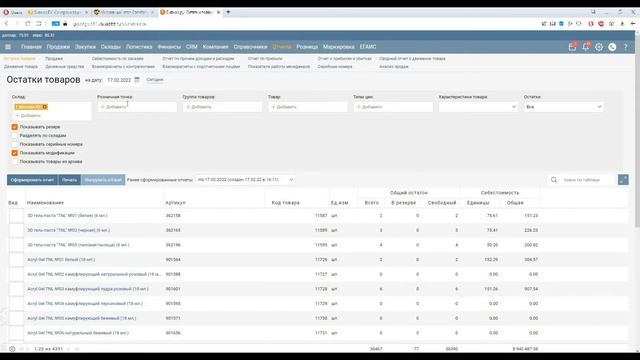Click the table fullscreen button at right
The height and width of the screenshot is (360, 640).
pos(623,180)
